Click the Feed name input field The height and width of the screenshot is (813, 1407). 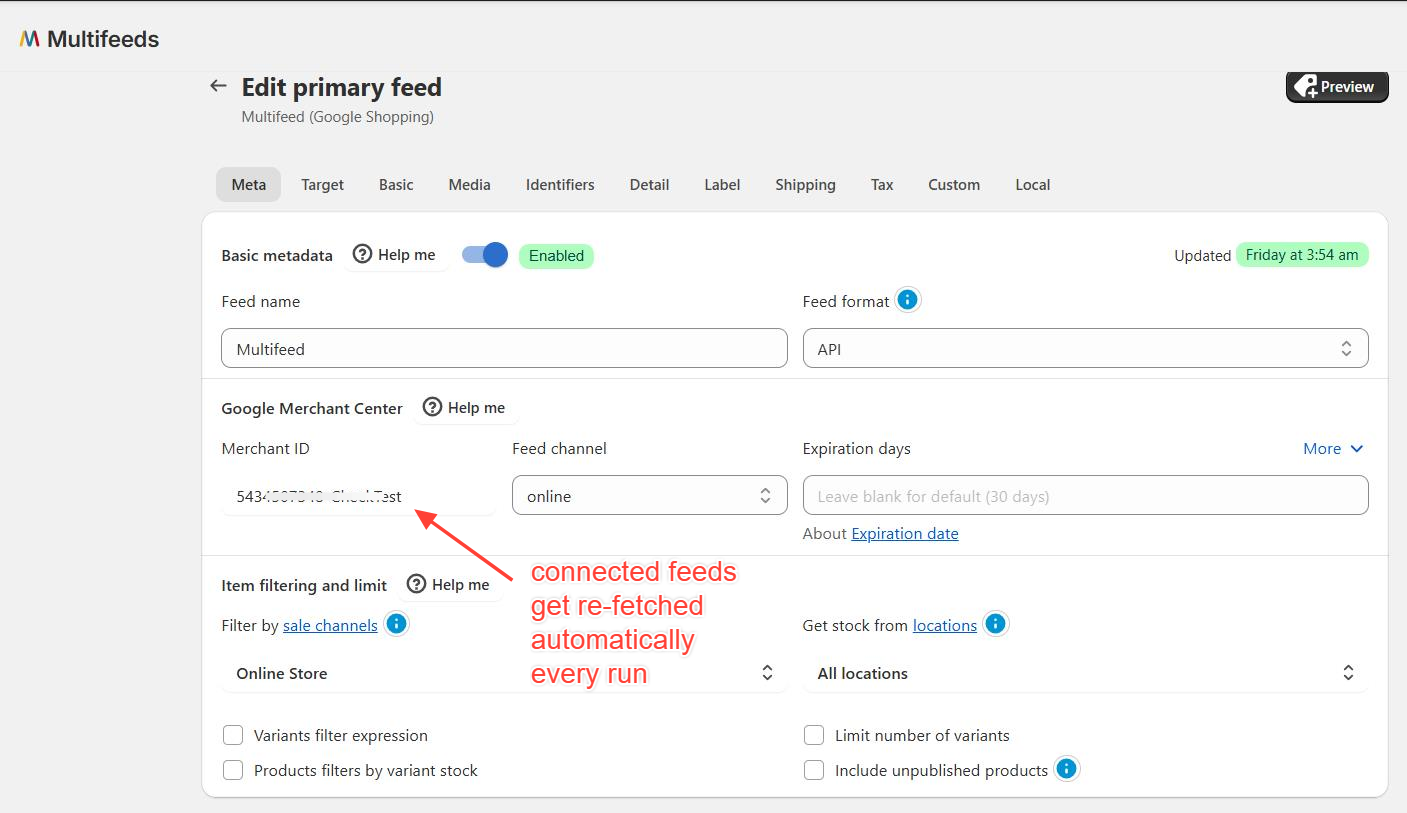[x=504, y=348]
